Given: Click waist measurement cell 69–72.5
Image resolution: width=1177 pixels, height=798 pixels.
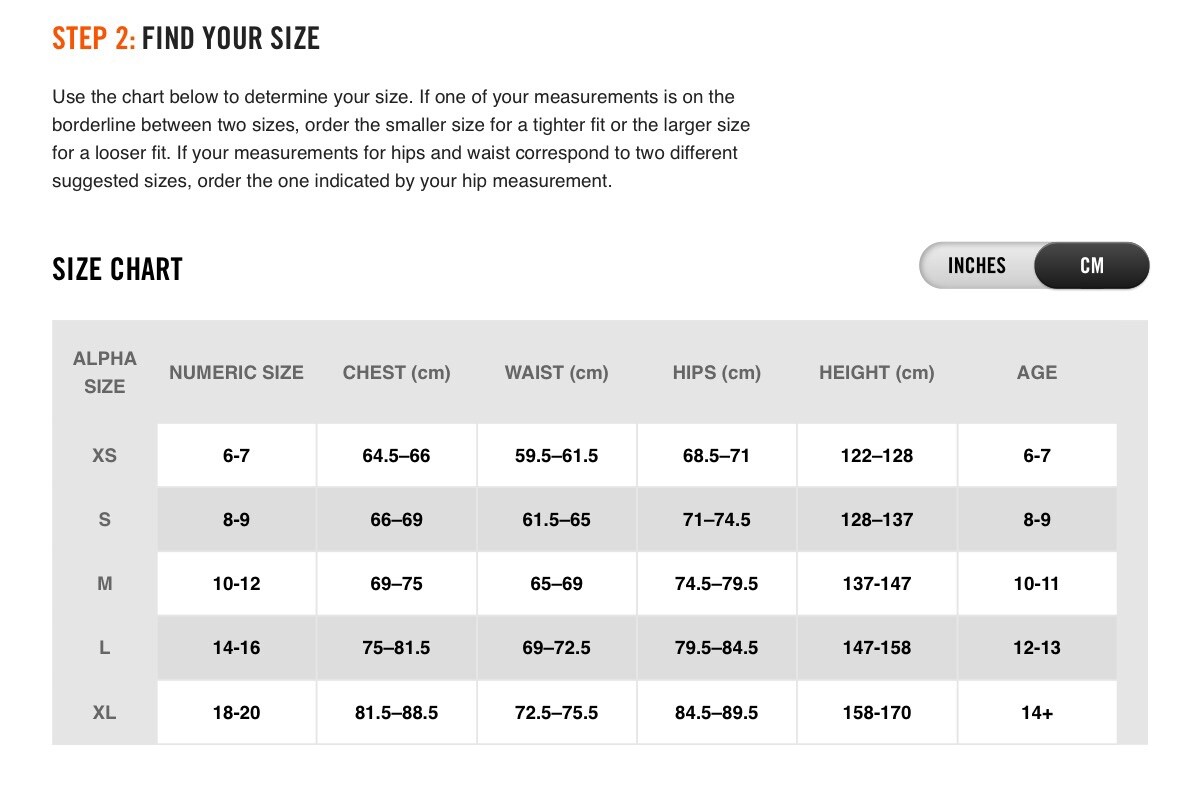Looking at the screenshot, I should [x=556, y=648].
